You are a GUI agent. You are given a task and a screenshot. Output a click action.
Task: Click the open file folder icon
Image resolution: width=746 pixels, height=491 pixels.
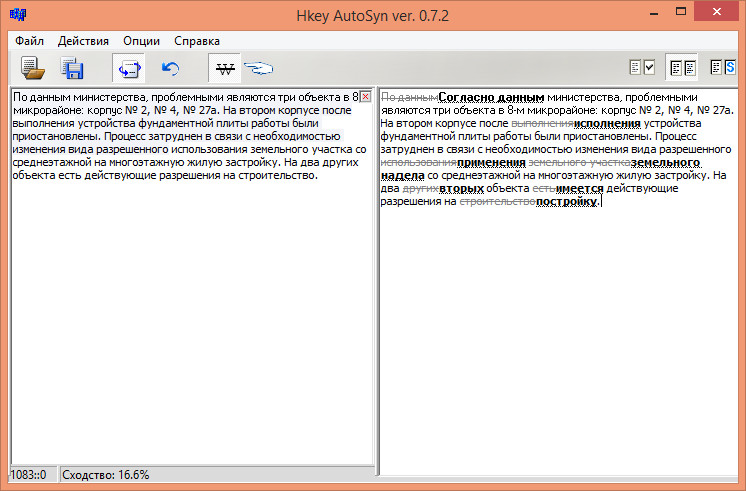(34, 69)
